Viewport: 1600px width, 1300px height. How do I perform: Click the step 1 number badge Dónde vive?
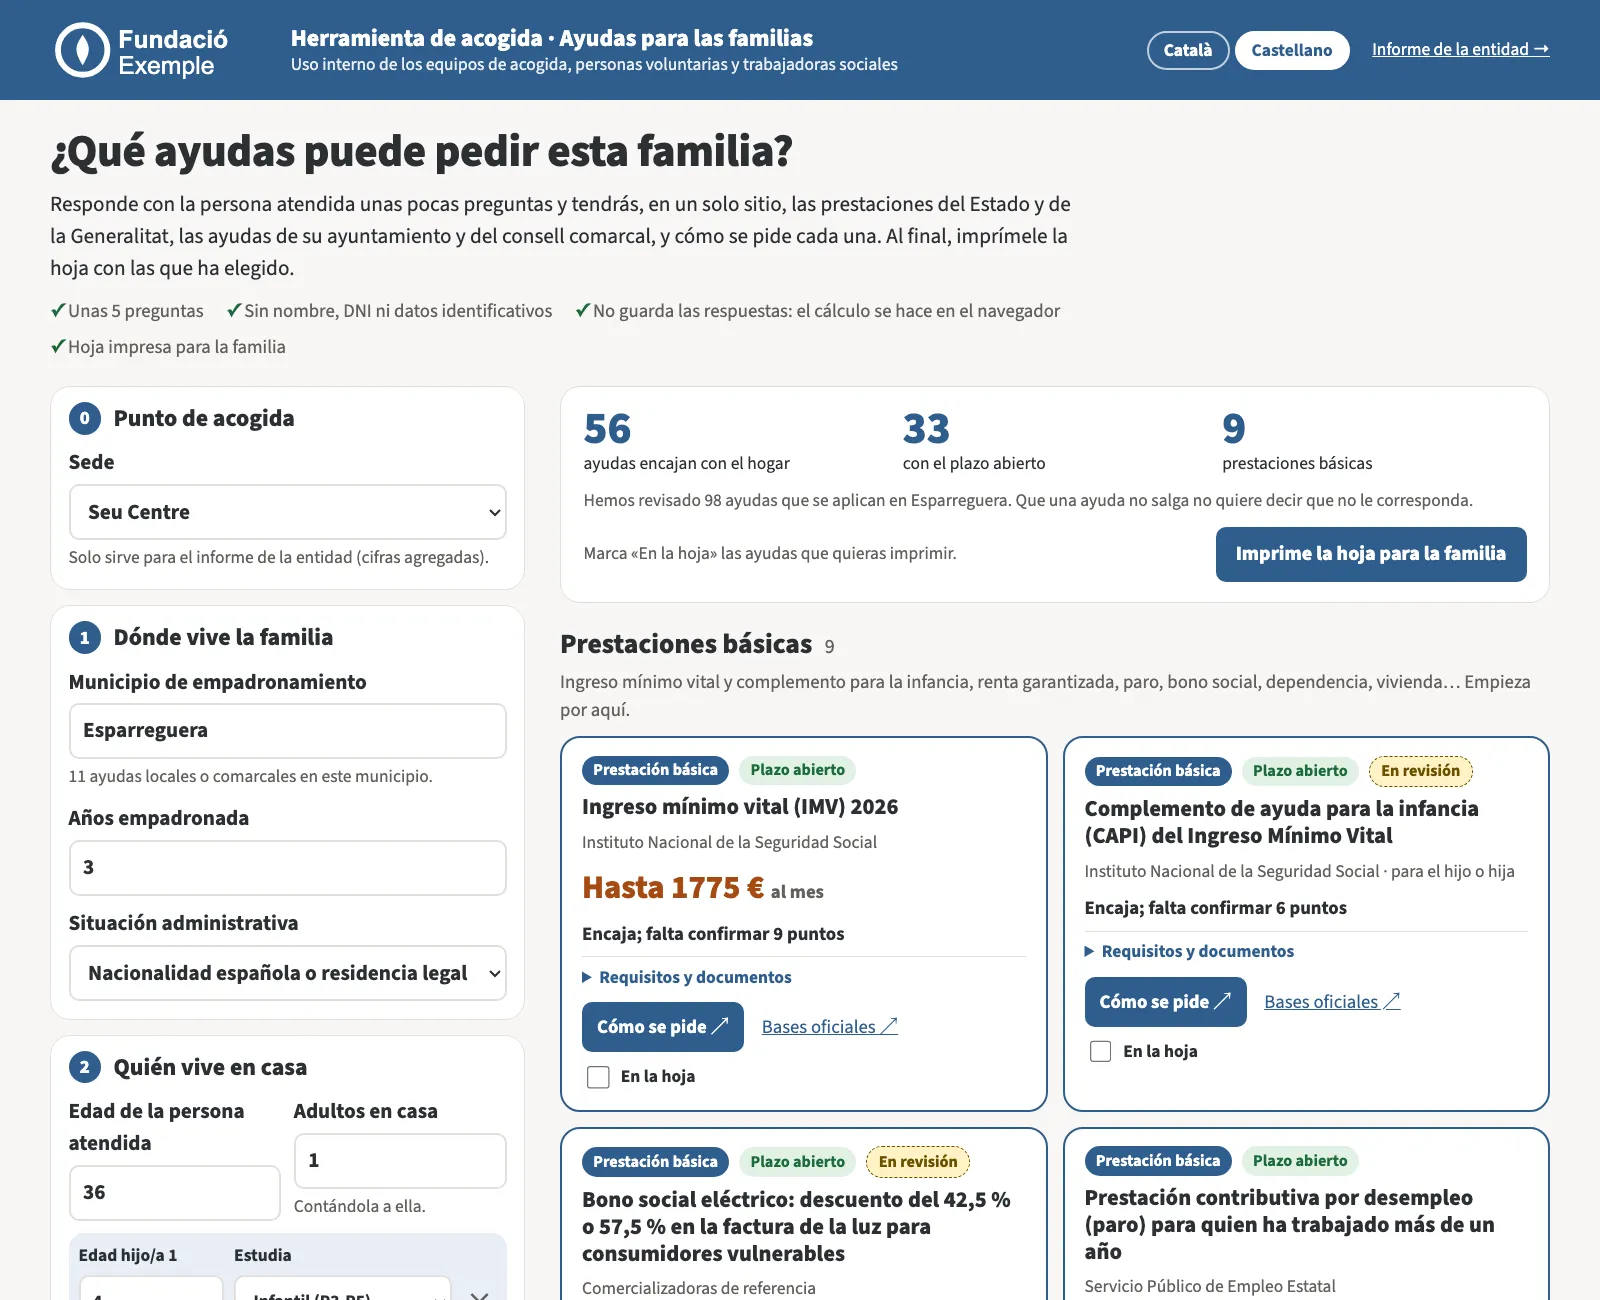coord(85,638)
